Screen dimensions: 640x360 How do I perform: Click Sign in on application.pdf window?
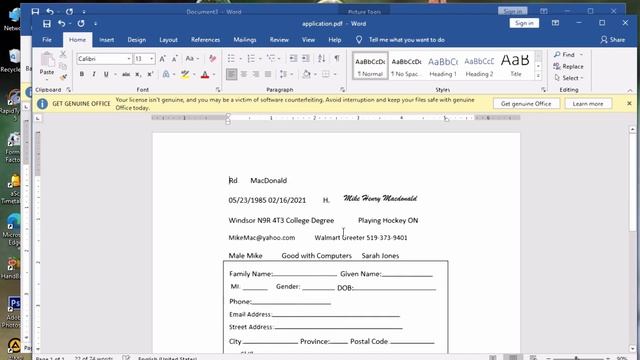pyautogui.click(x=524, y=23)
